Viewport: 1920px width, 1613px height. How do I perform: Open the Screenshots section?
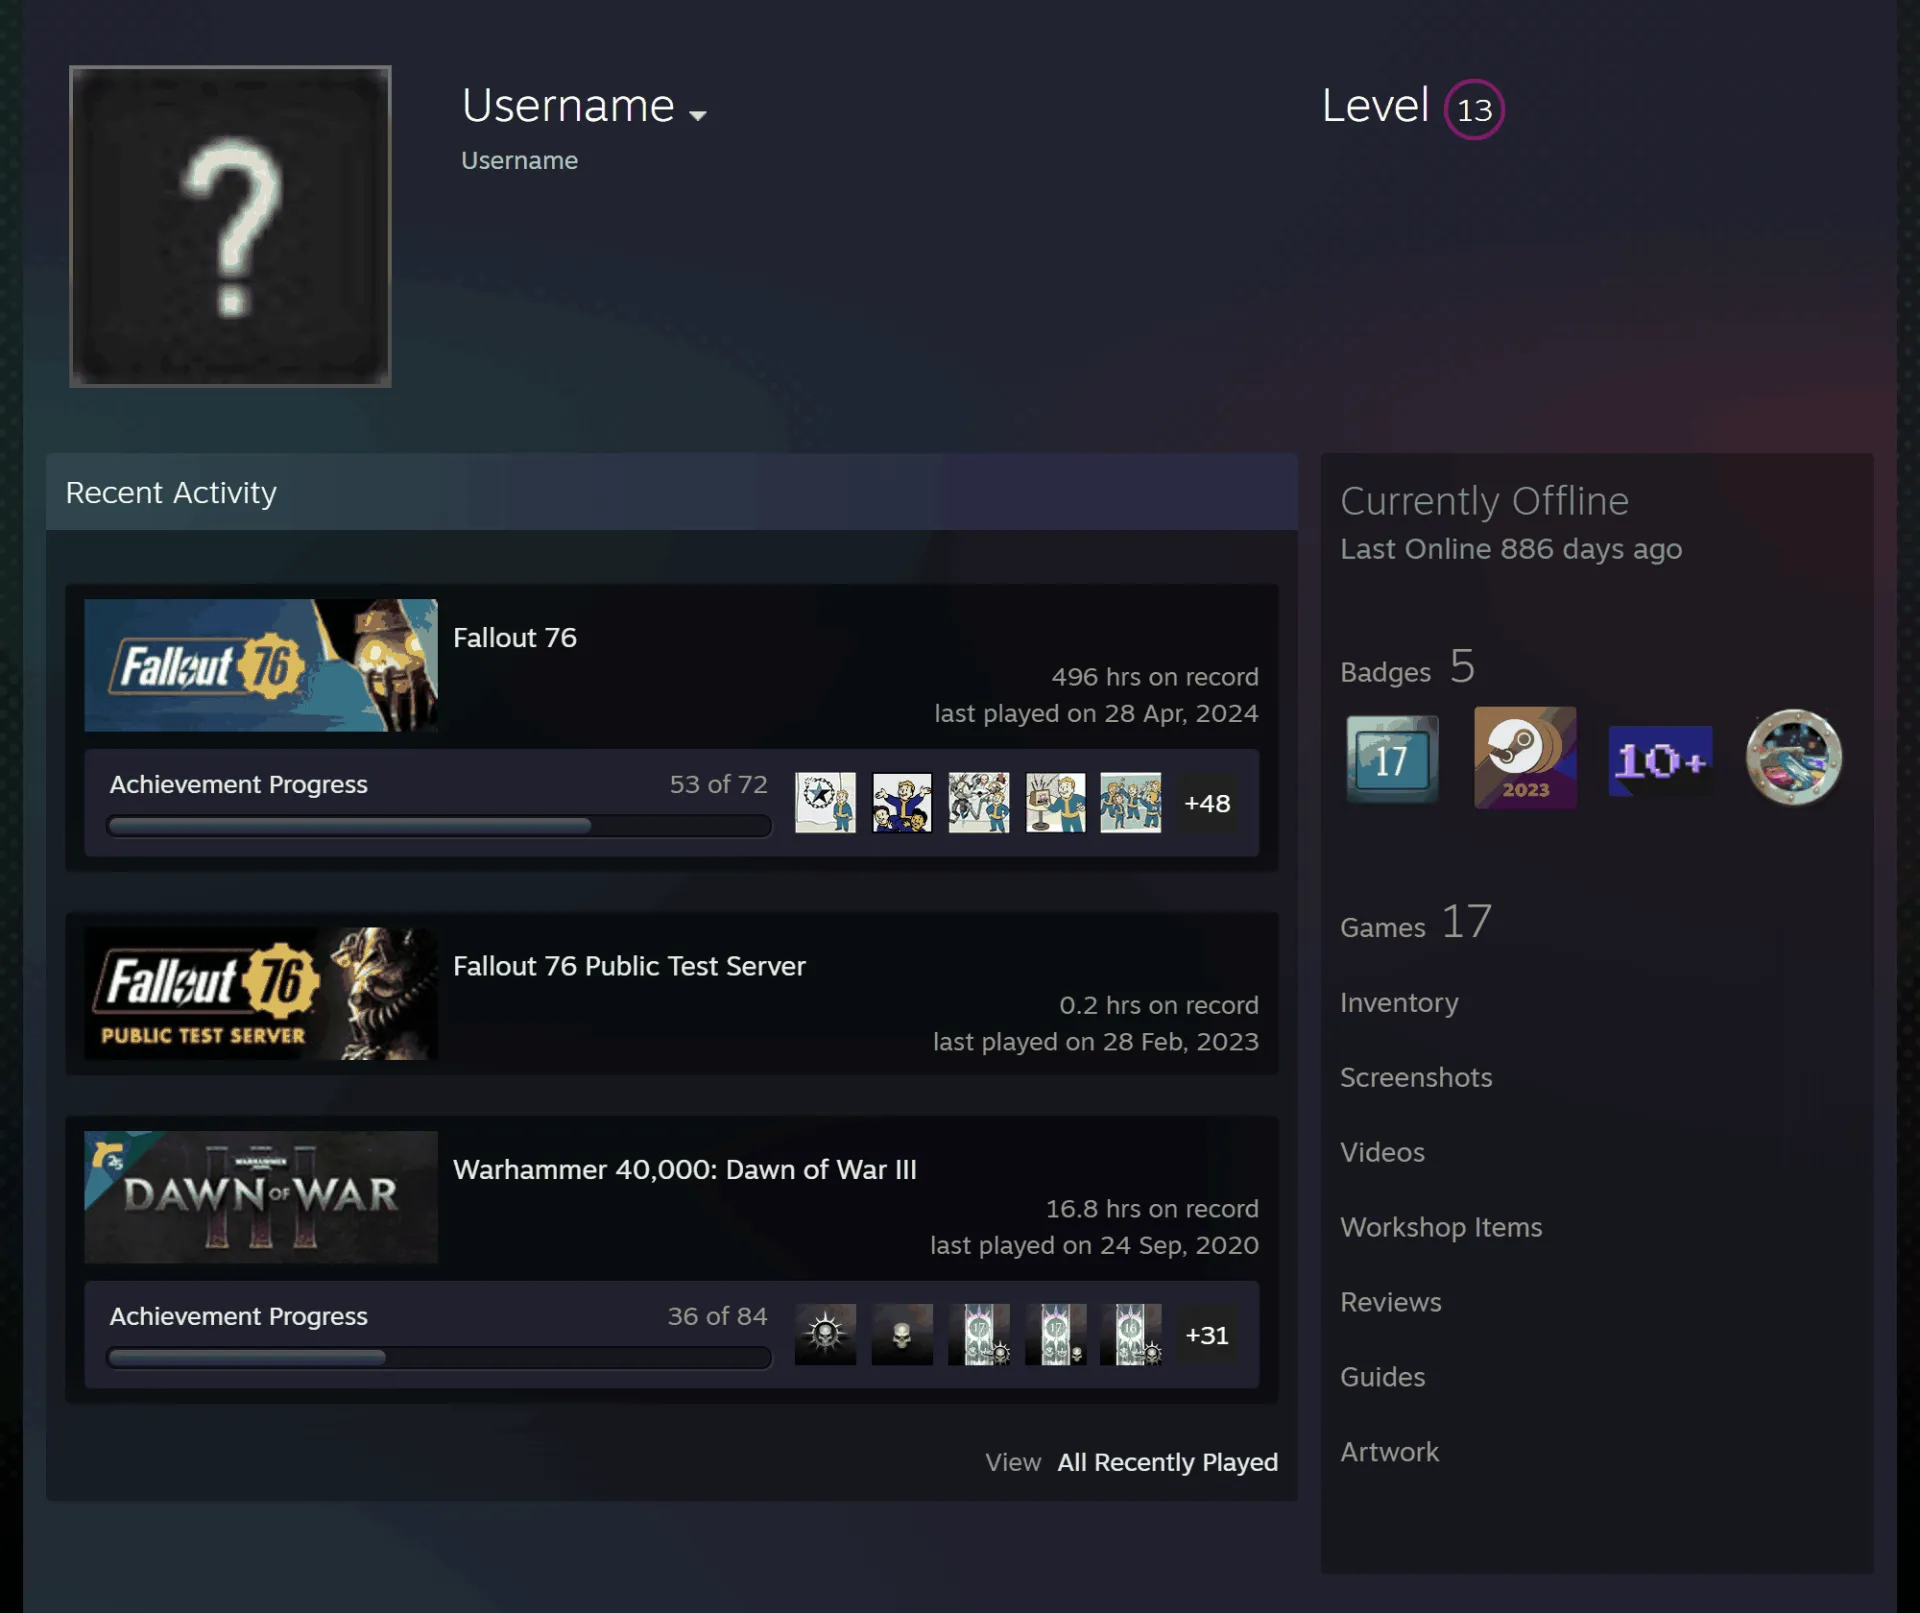pos(1416,1077)
